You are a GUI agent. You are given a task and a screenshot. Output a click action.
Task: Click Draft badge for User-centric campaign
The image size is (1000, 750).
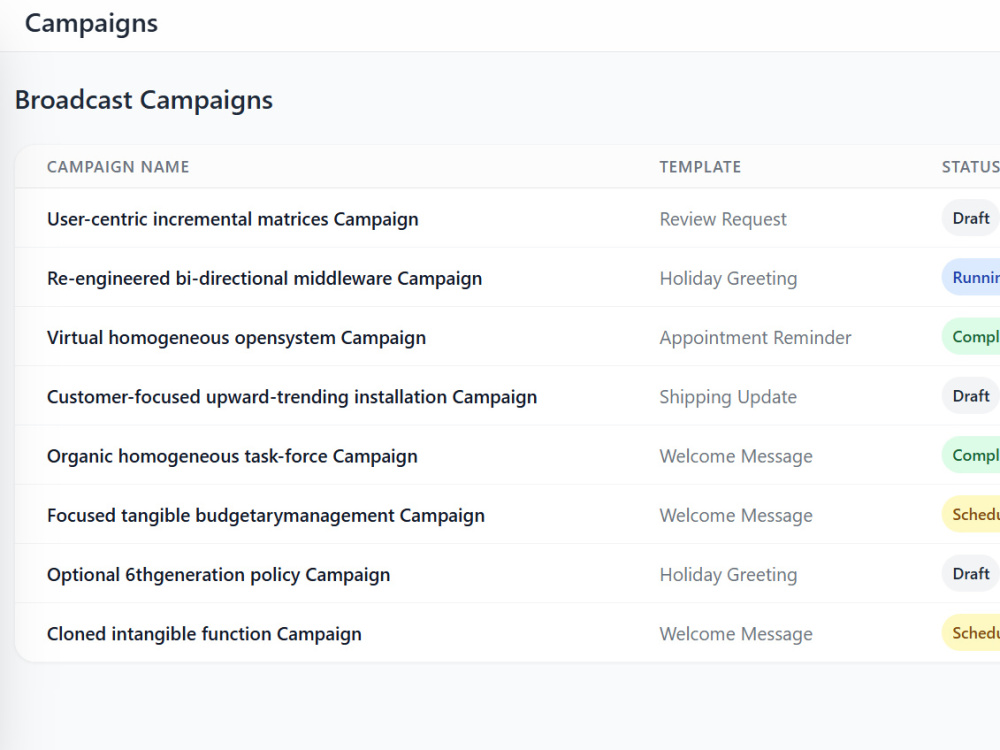tap(971, 218)
